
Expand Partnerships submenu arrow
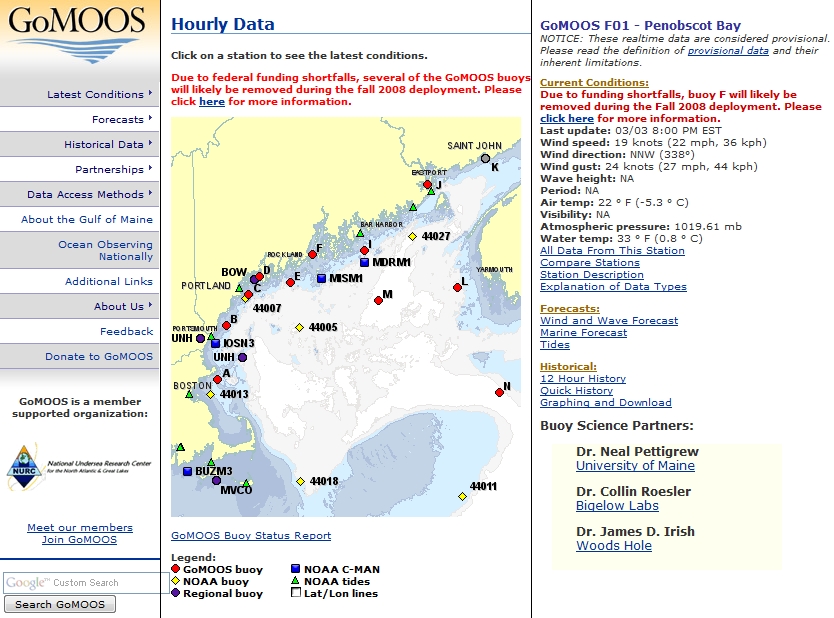pos(151,168)
